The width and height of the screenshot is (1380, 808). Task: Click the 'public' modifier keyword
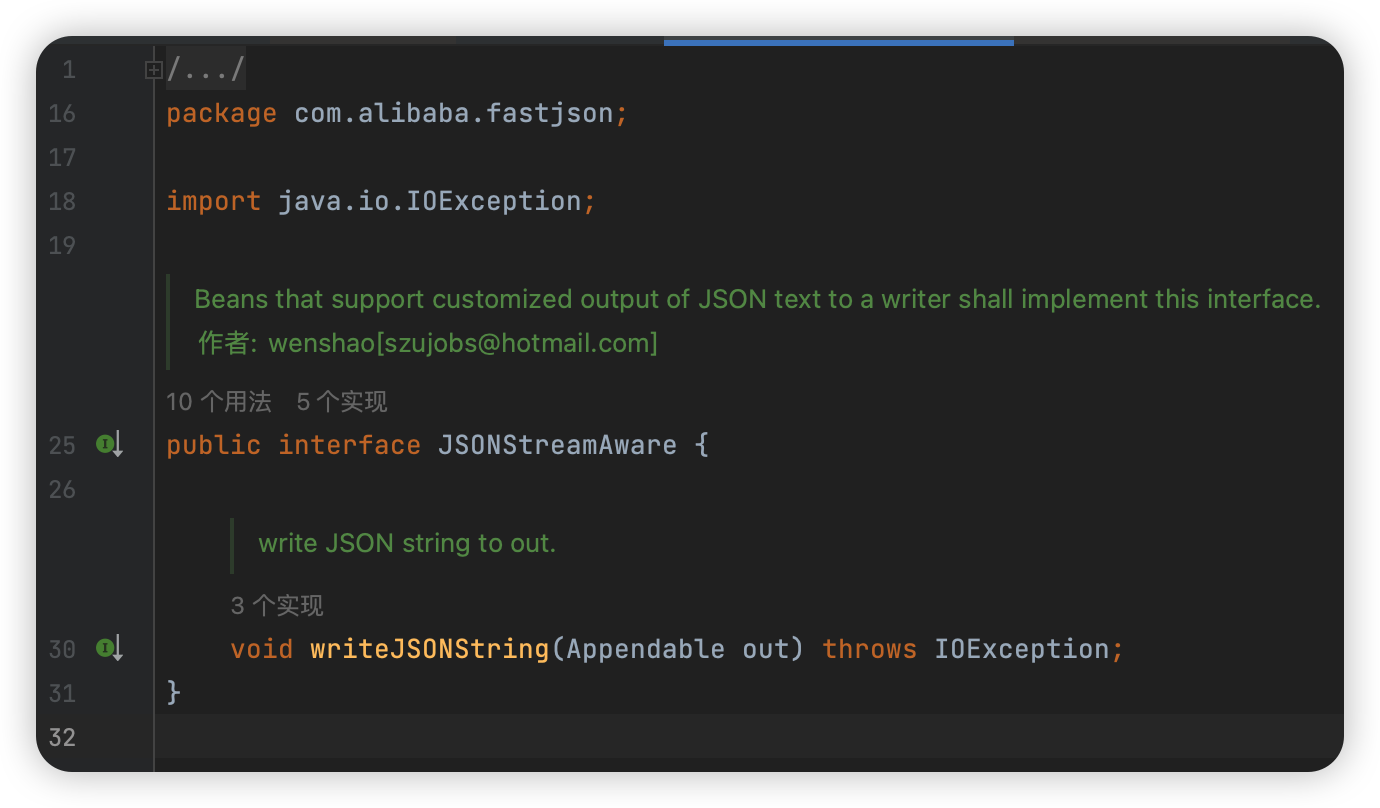point(213,446)
